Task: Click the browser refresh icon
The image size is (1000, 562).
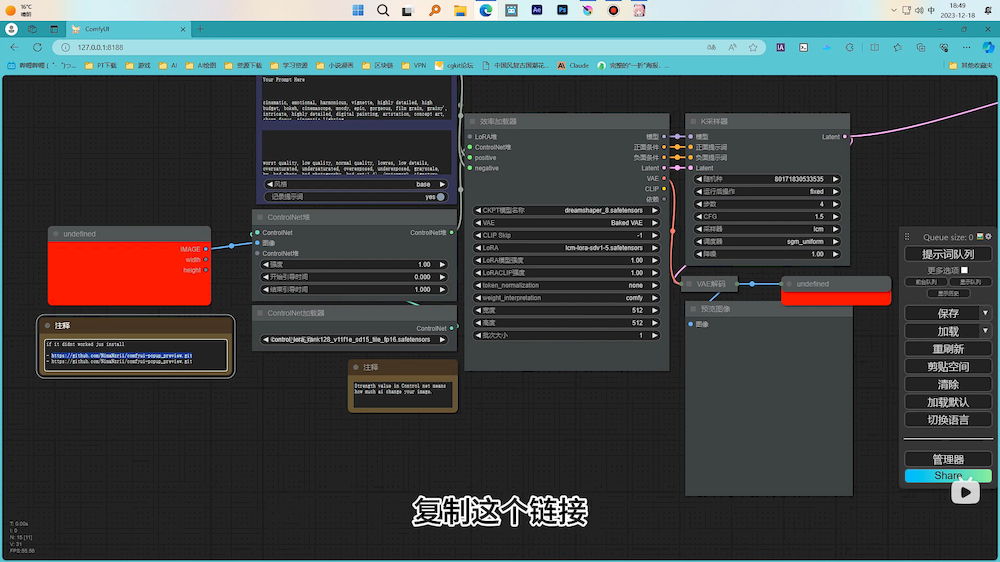Action: pos(37,47)
